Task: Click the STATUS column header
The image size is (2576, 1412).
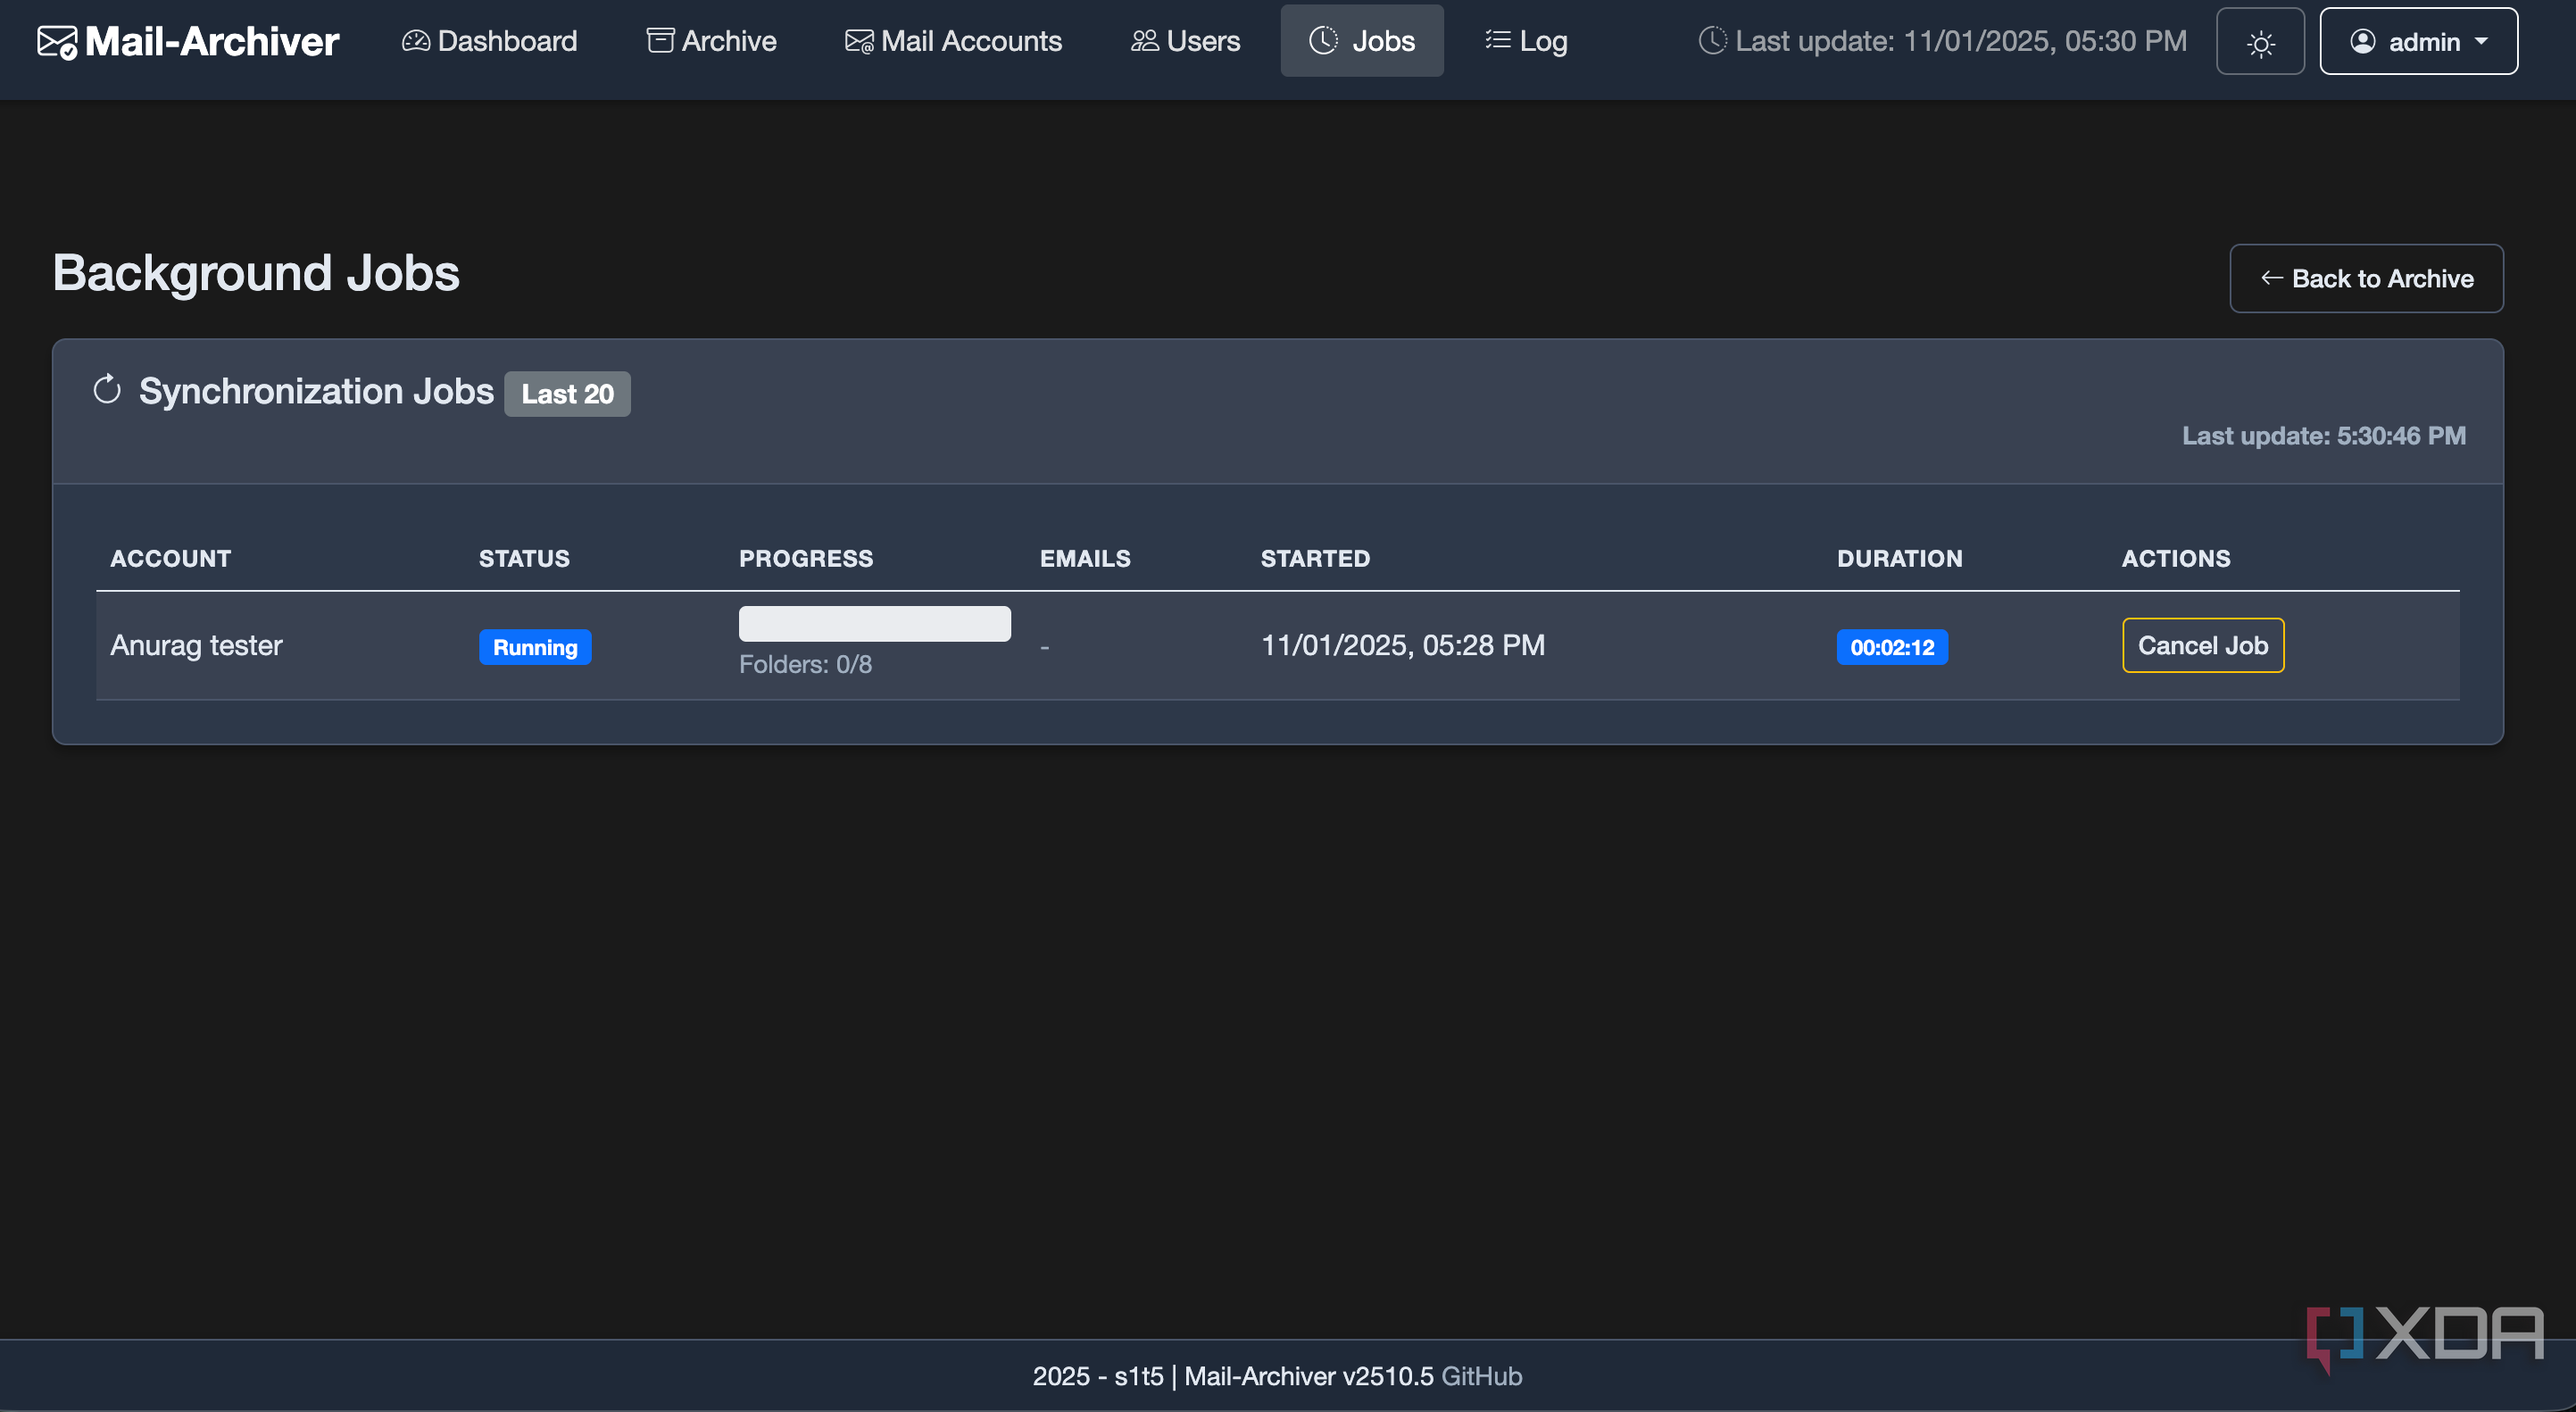Action: click(524, 558)
